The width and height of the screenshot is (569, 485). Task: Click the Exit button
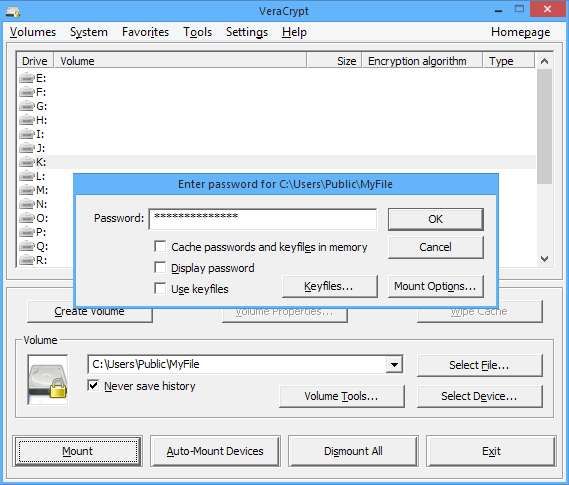[x=491, y=451]
